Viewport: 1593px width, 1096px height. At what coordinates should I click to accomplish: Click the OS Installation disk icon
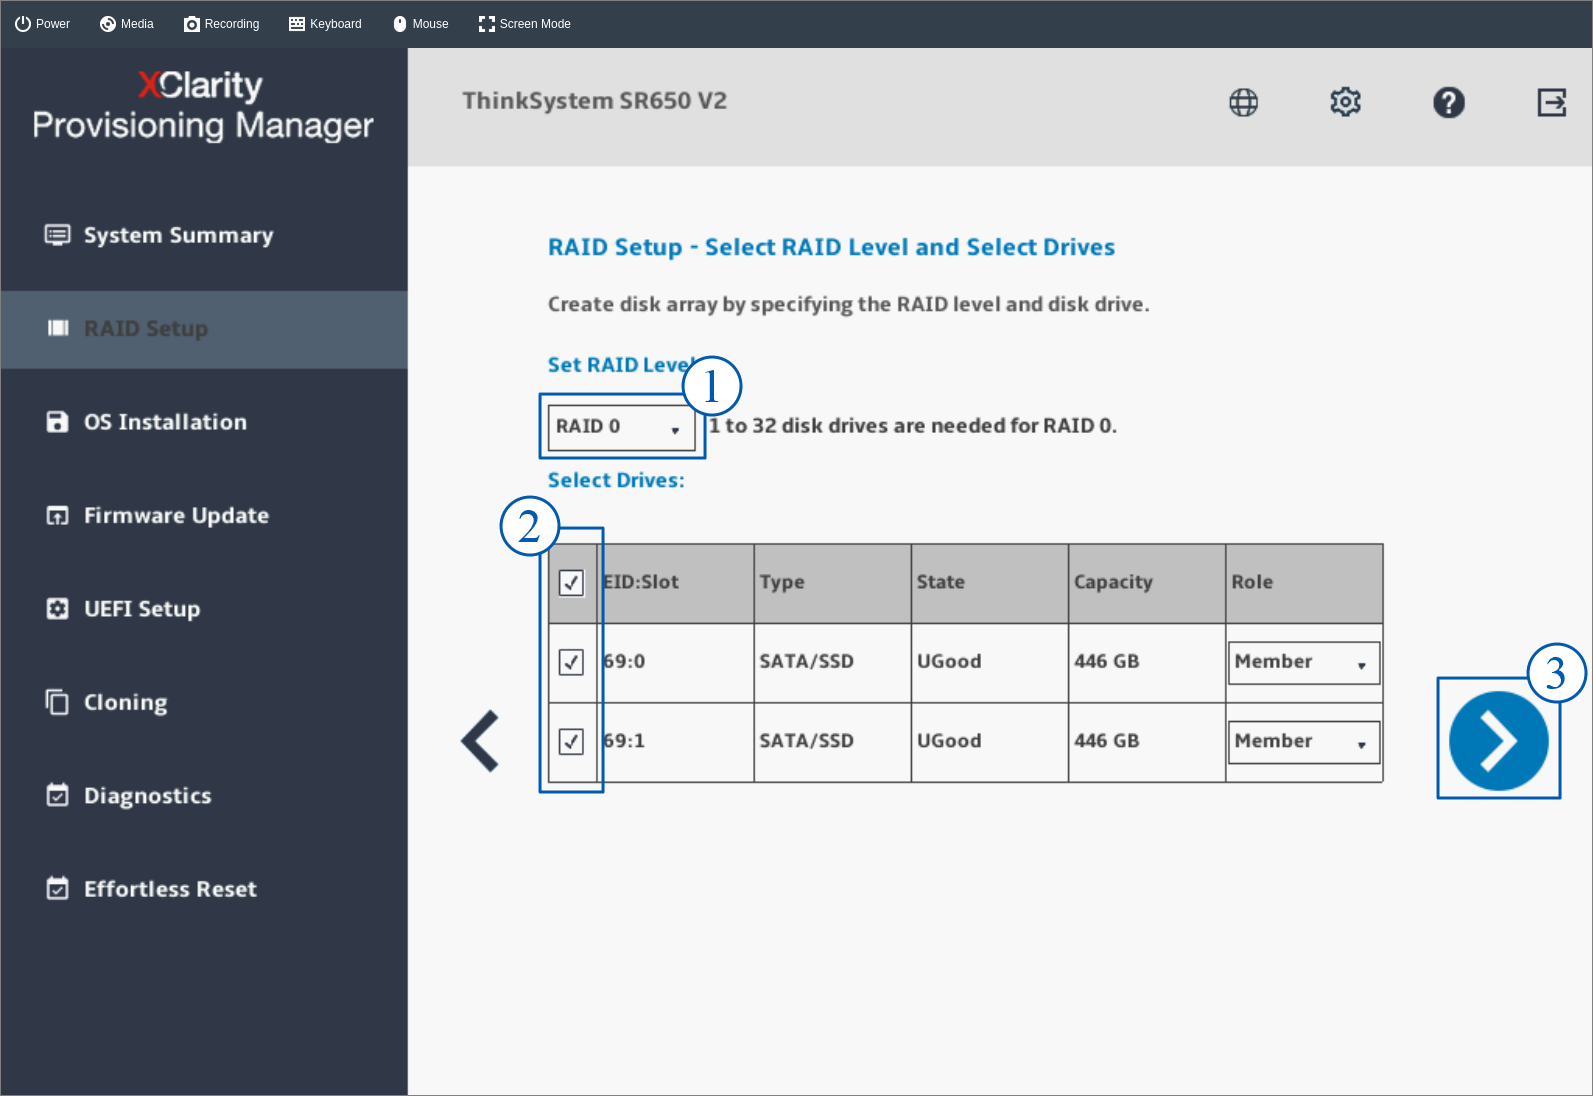click(58, 422)
